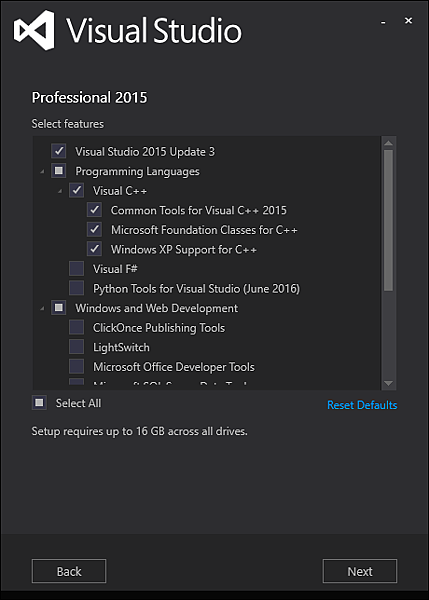Screen dimensions: 429x600
Task: Click the Reset Defaults link
Action: (362, 405)
